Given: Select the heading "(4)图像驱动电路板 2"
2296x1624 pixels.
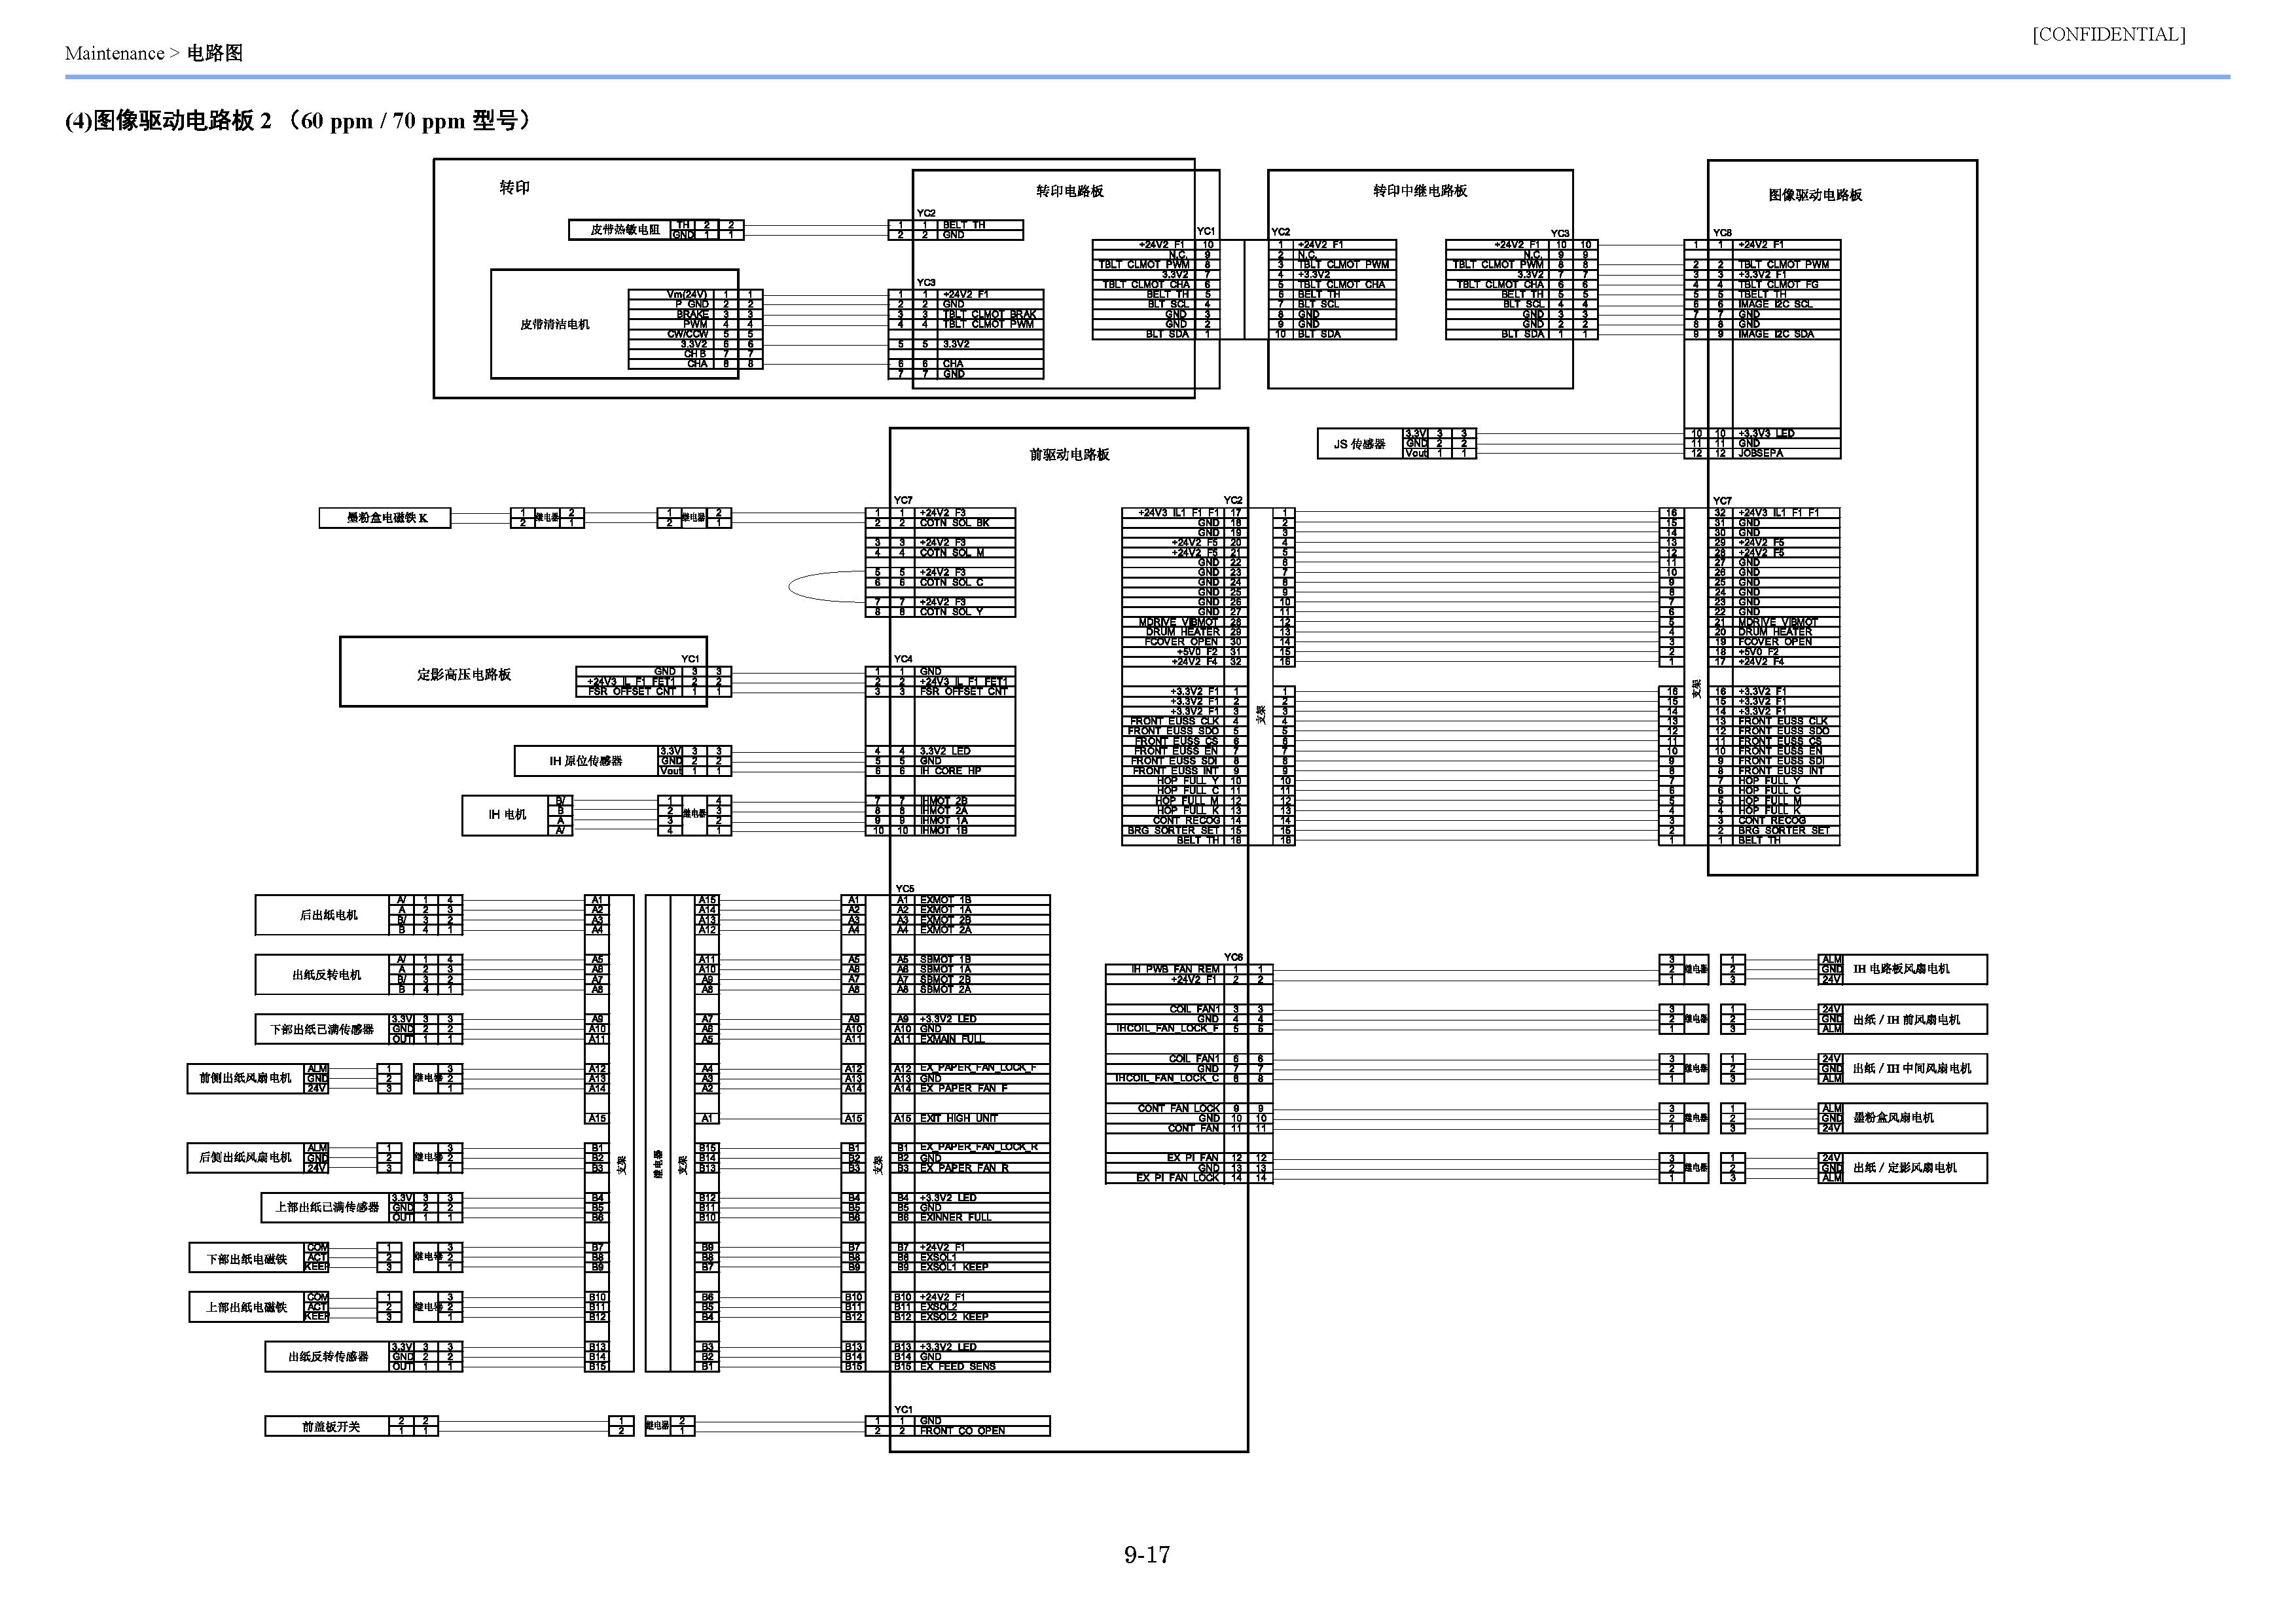Looking at the screenshot, I should click(x=168, y=121).
